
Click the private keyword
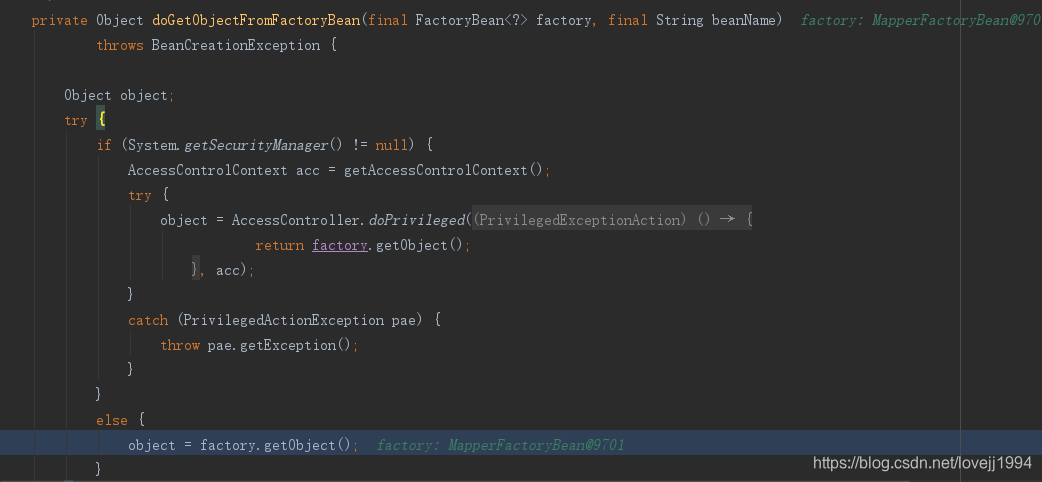(59, 21)
